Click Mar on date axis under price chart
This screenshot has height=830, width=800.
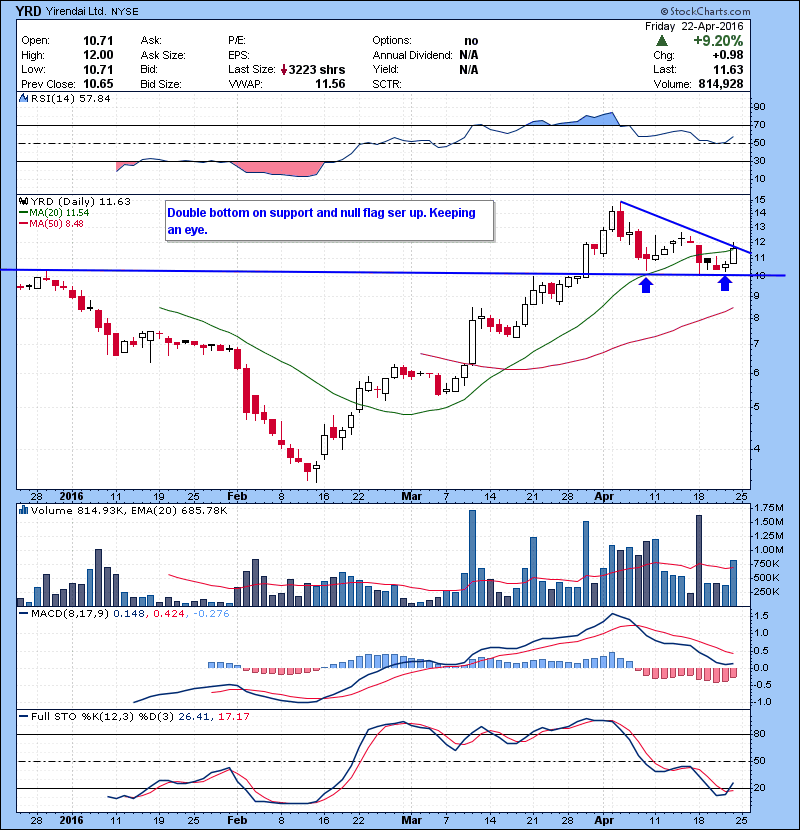[411, 497]
